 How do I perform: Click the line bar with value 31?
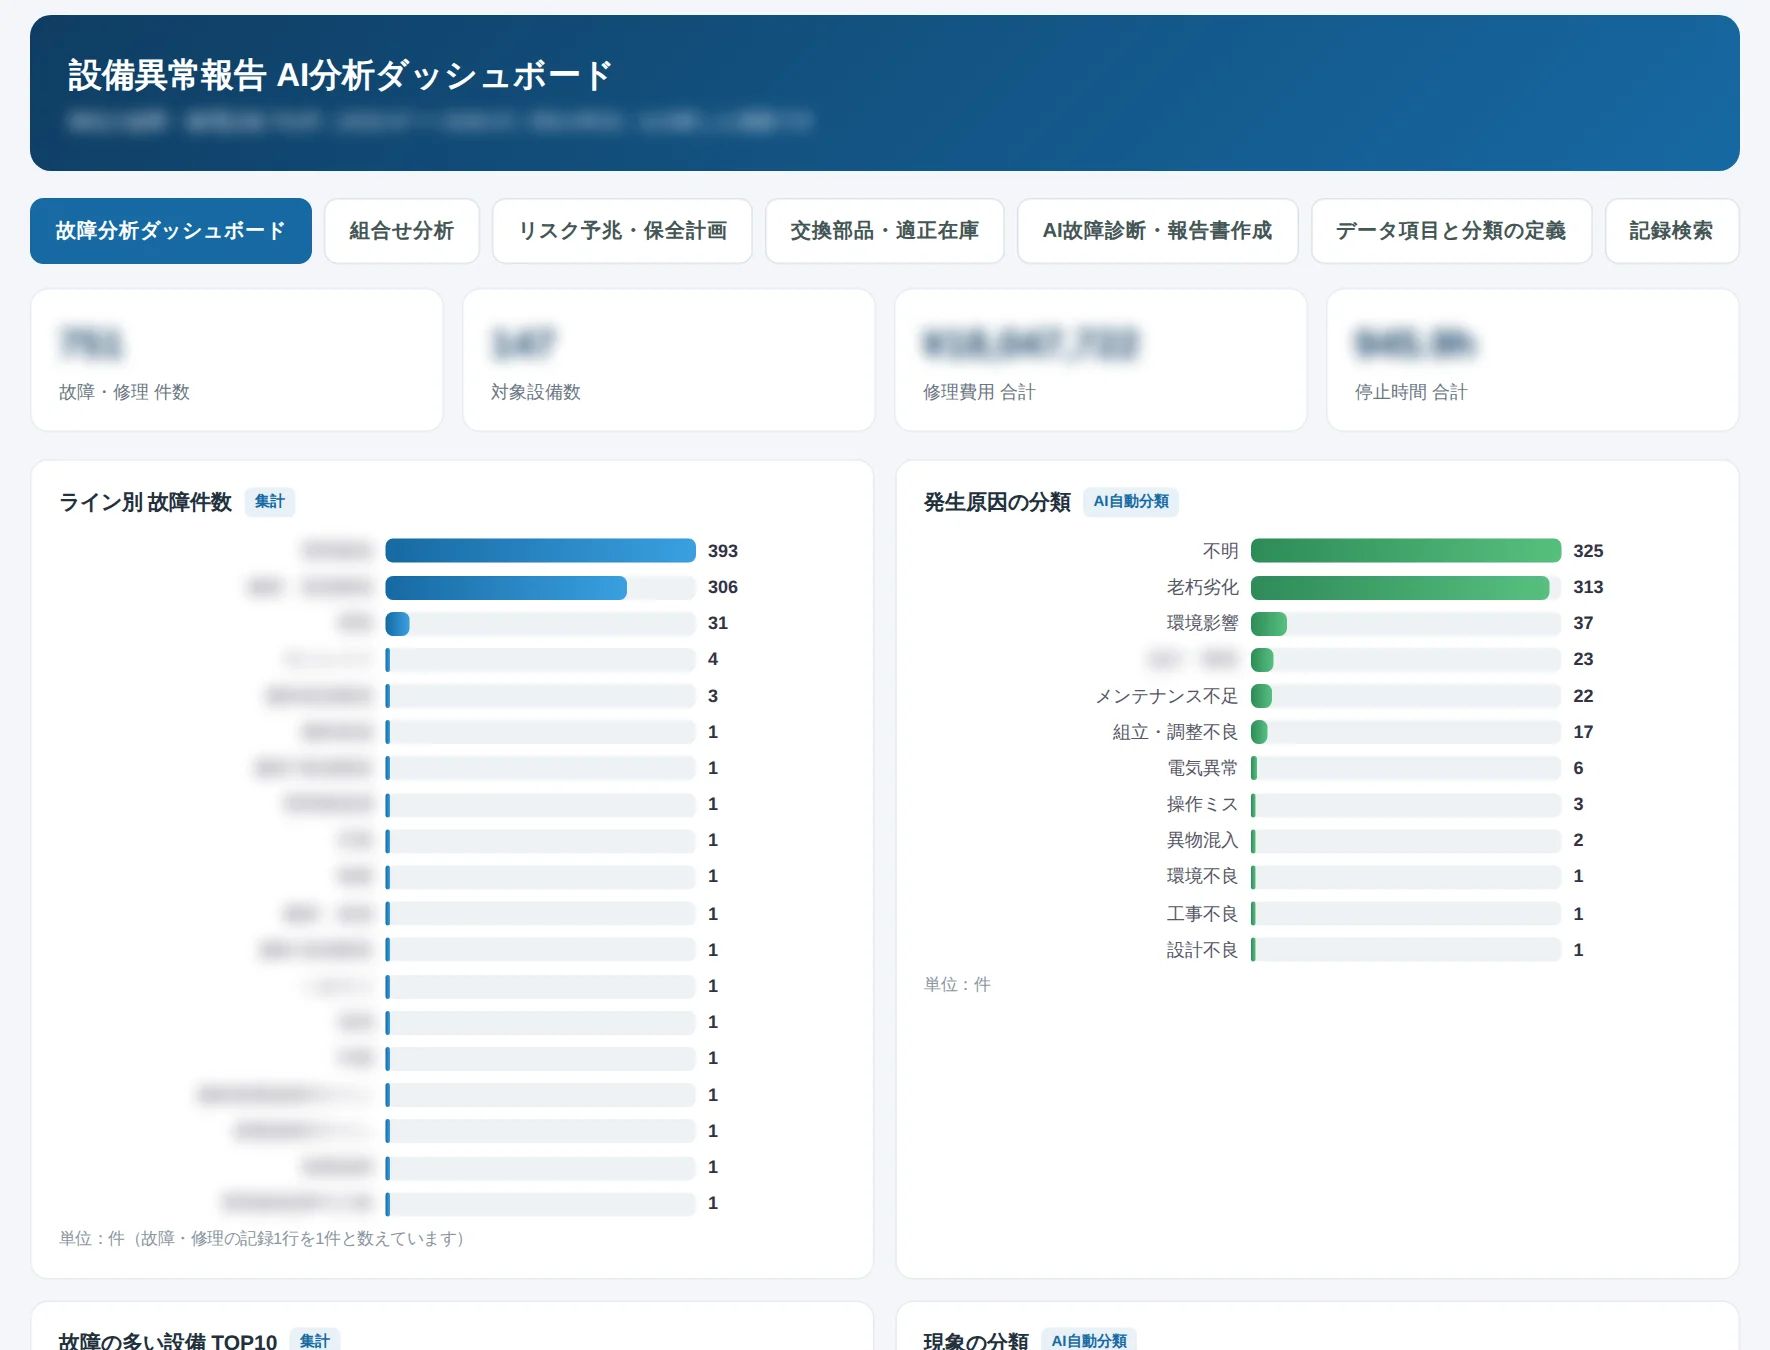pyautogui.click(x=397, y=624)
